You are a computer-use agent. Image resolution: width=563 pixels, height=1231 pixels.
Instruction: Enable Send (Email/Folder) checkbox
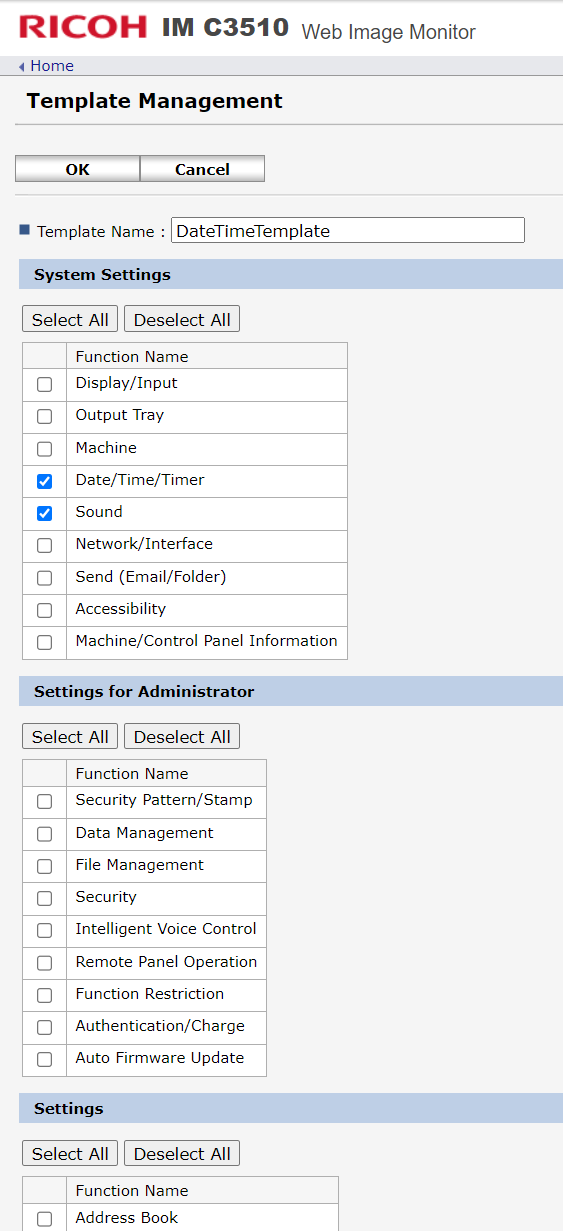(x=44, y=578)
